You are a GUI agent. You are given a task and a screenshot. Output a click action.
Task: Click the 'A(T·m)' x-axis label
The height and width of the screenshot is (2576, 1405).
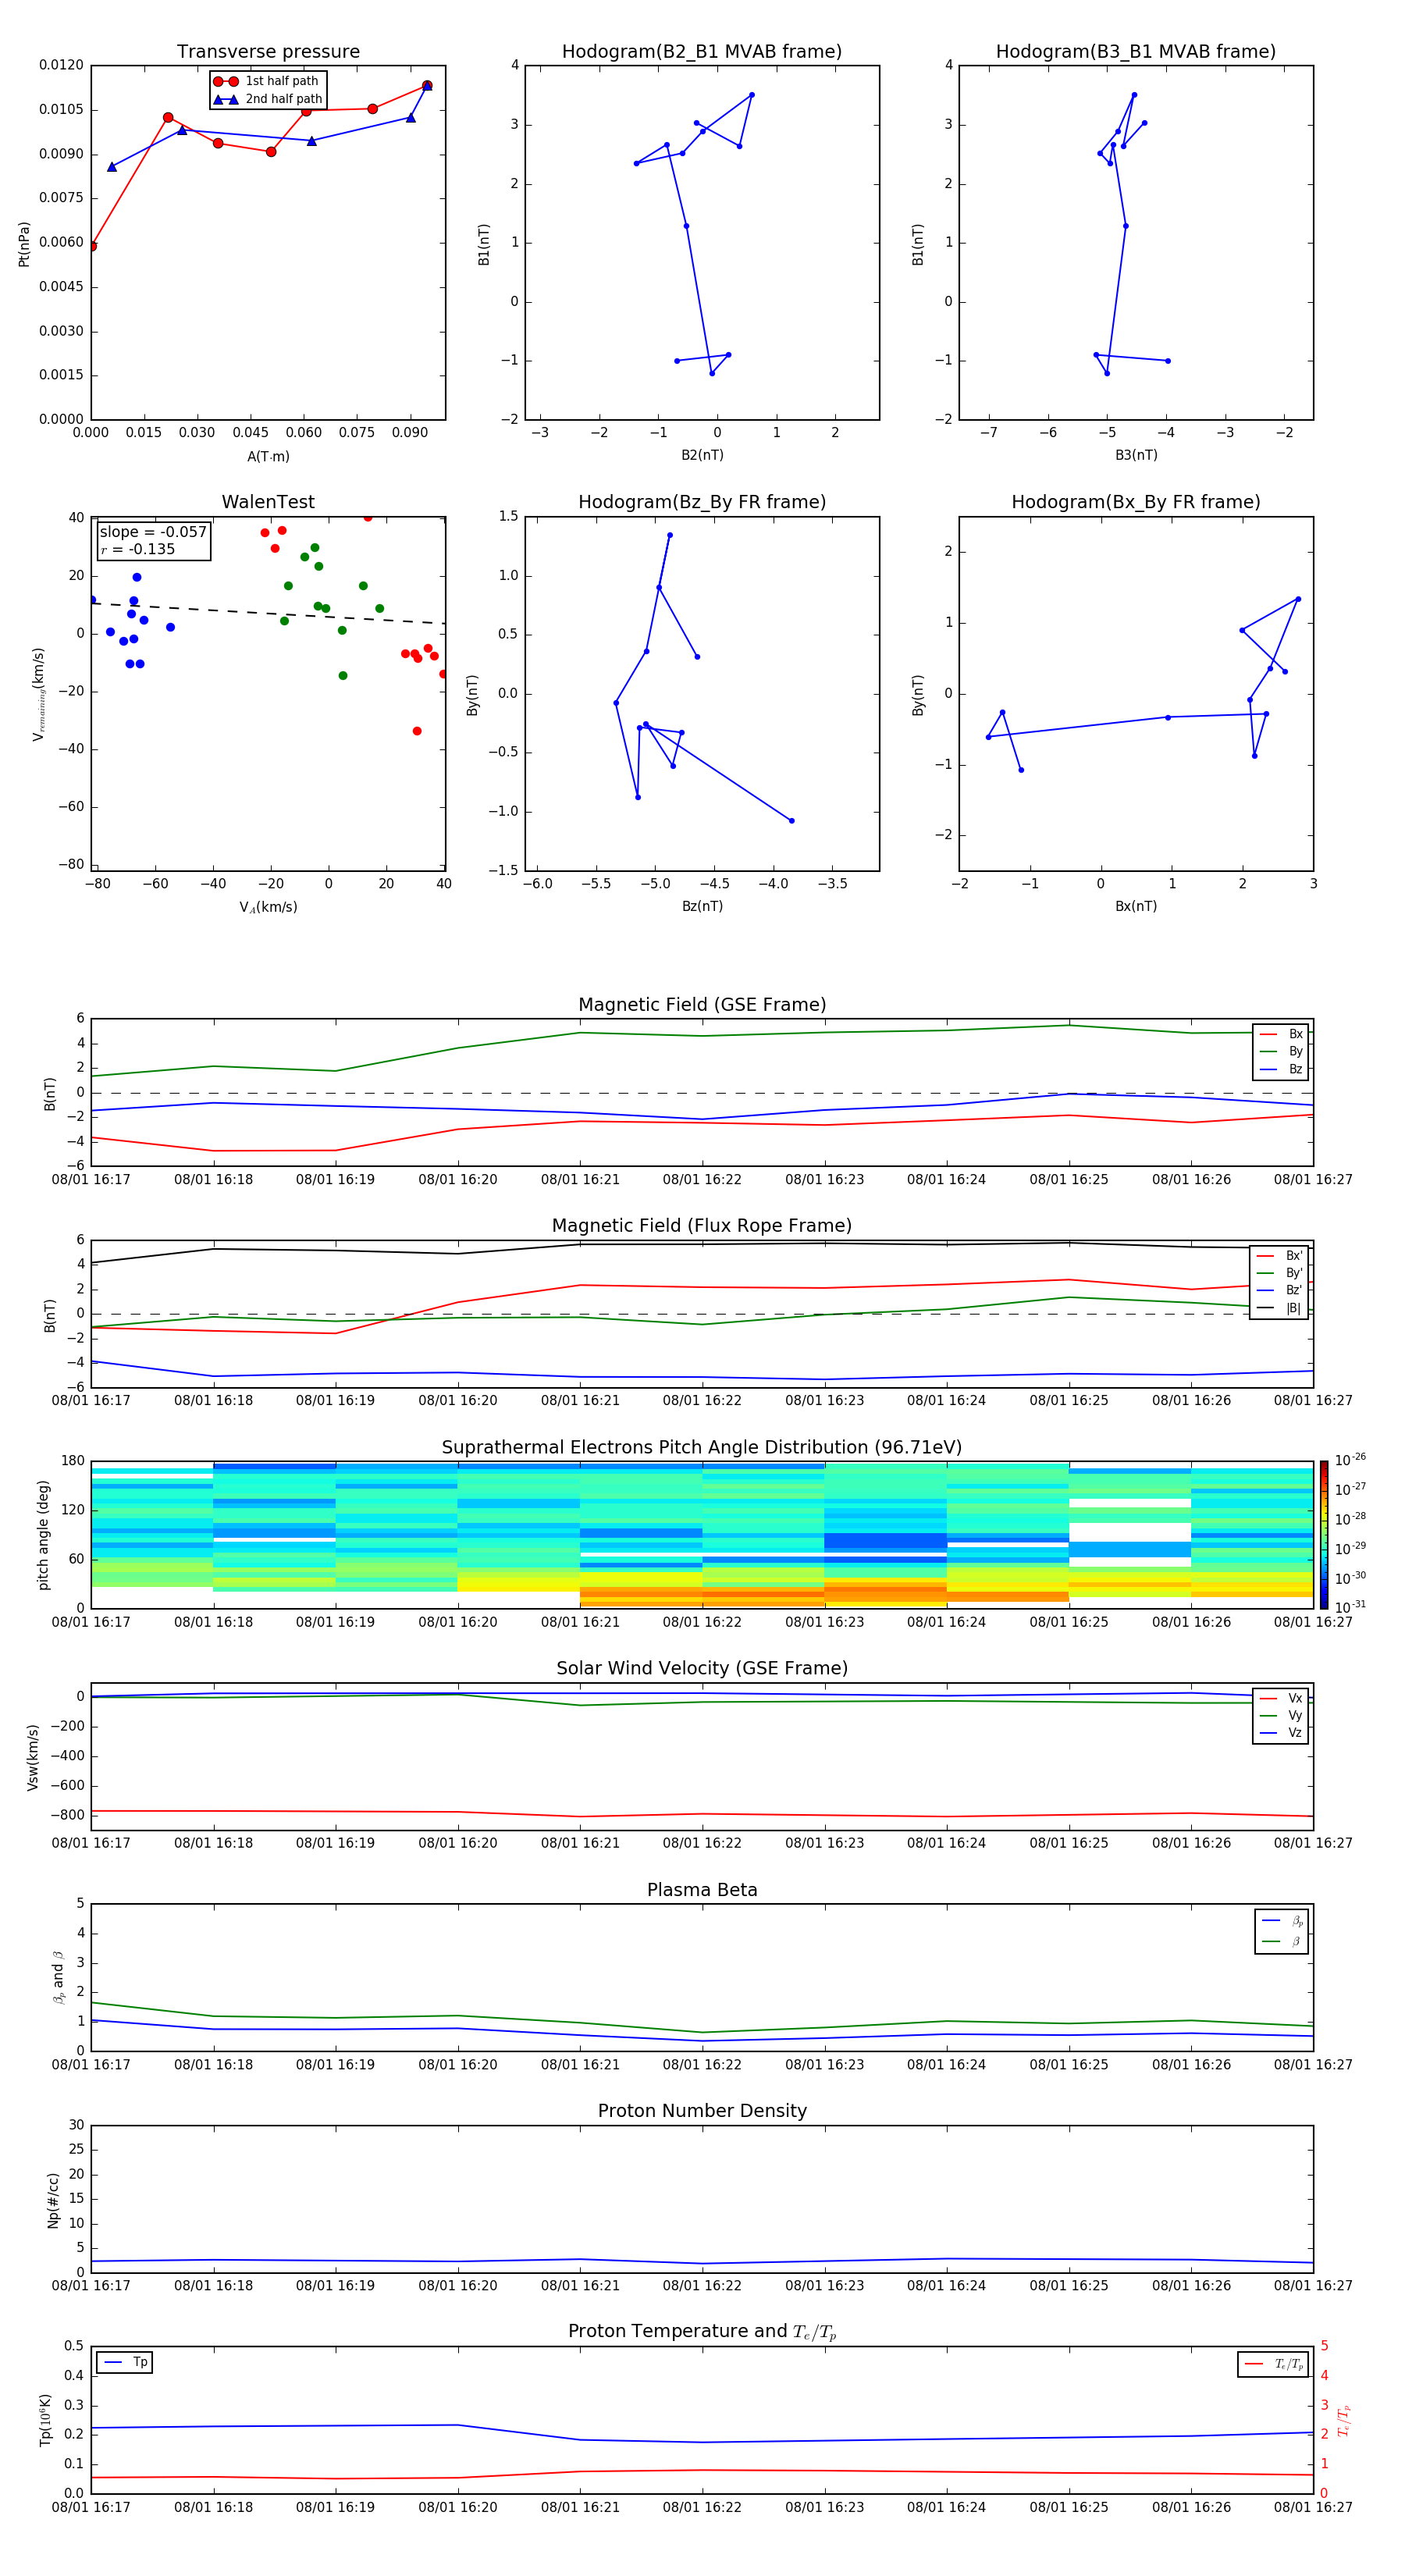click(268, 457)
